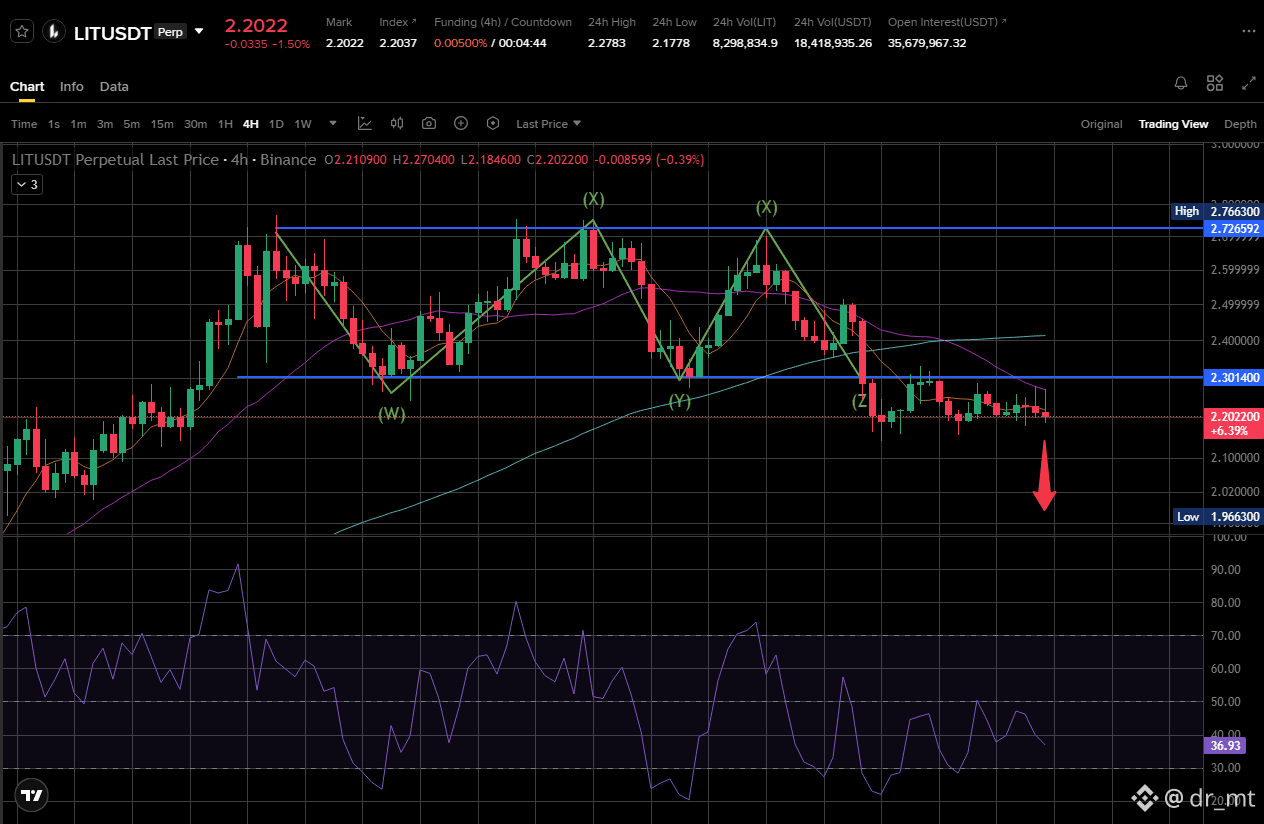Open the more options ellipsis menu
The height and width of the screenshot is (824, 1264).
point(1247,32)
